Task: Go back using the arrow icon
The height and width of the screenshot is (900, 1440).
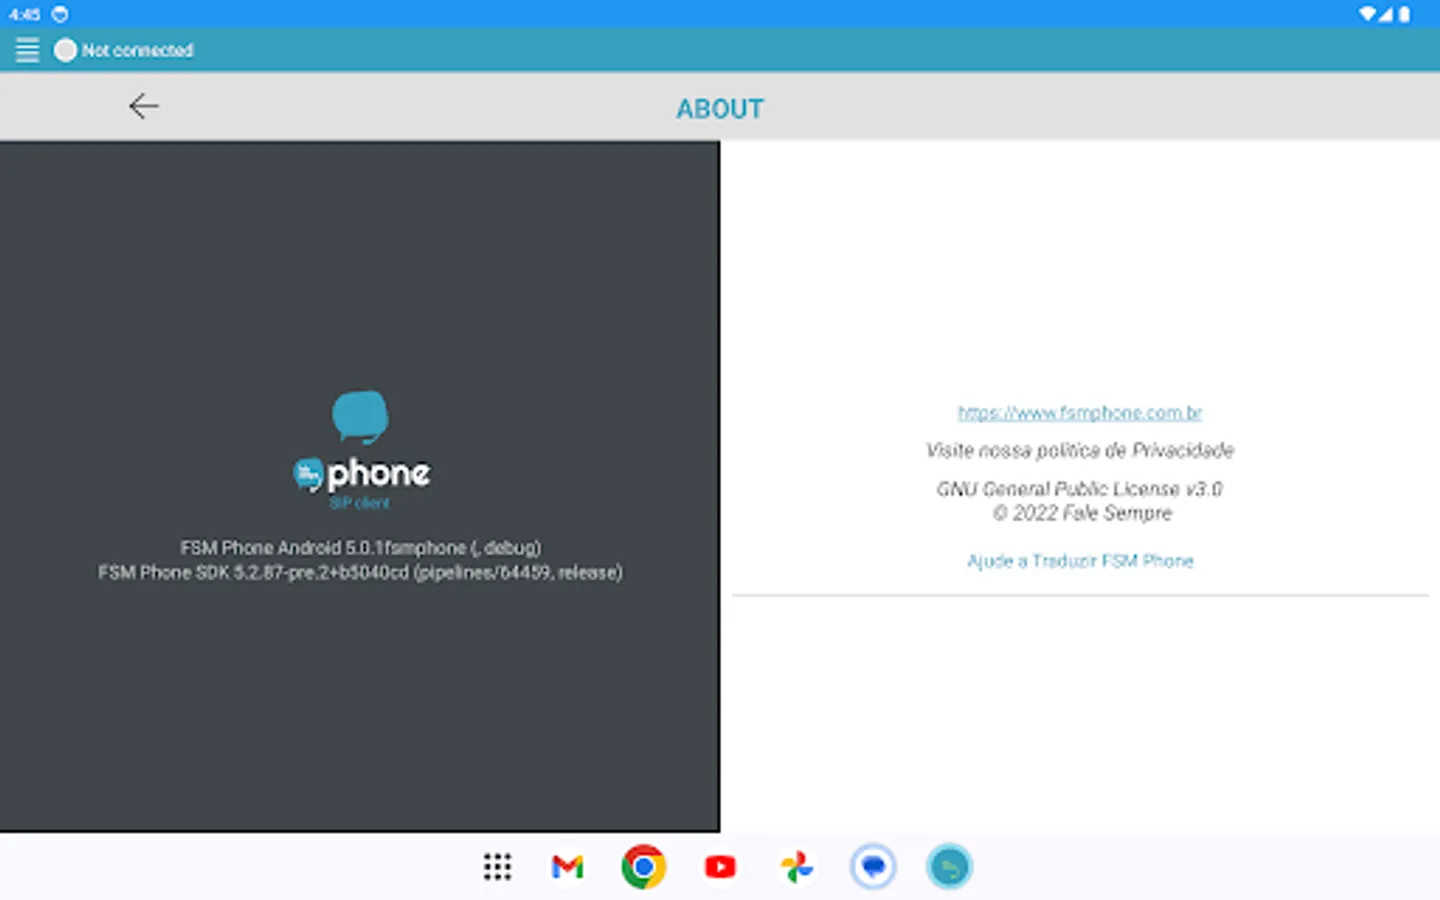Action: 144,106
